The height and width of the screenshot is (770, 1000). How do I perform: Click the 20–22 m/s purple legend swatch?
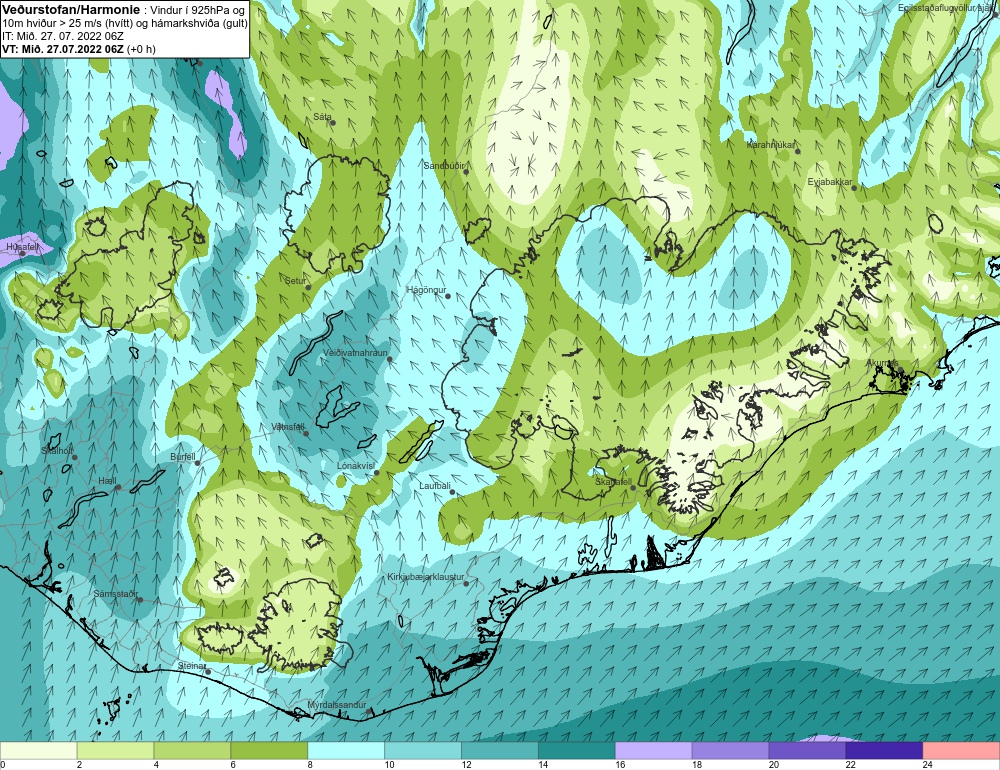point(807,750)
